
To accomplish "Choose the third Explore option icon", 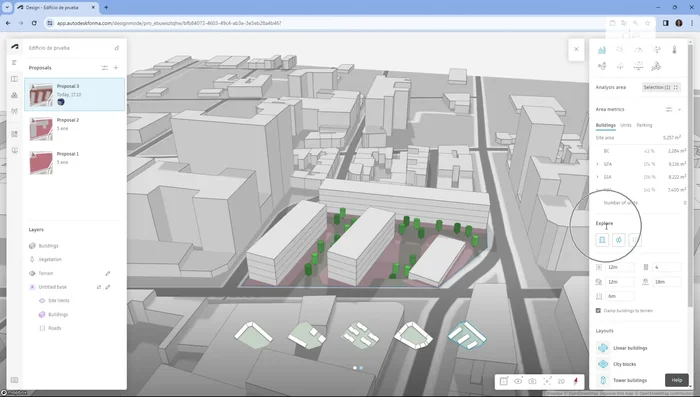I will coord(635,240).
